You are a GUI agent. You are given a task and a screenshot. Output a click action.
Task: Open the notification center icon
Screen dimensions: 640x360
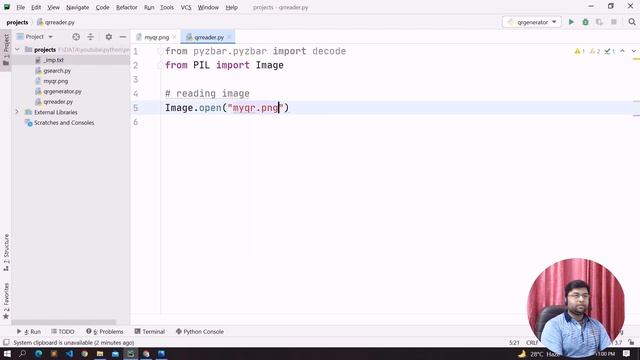pyautogui.click(x=627, y=353)
